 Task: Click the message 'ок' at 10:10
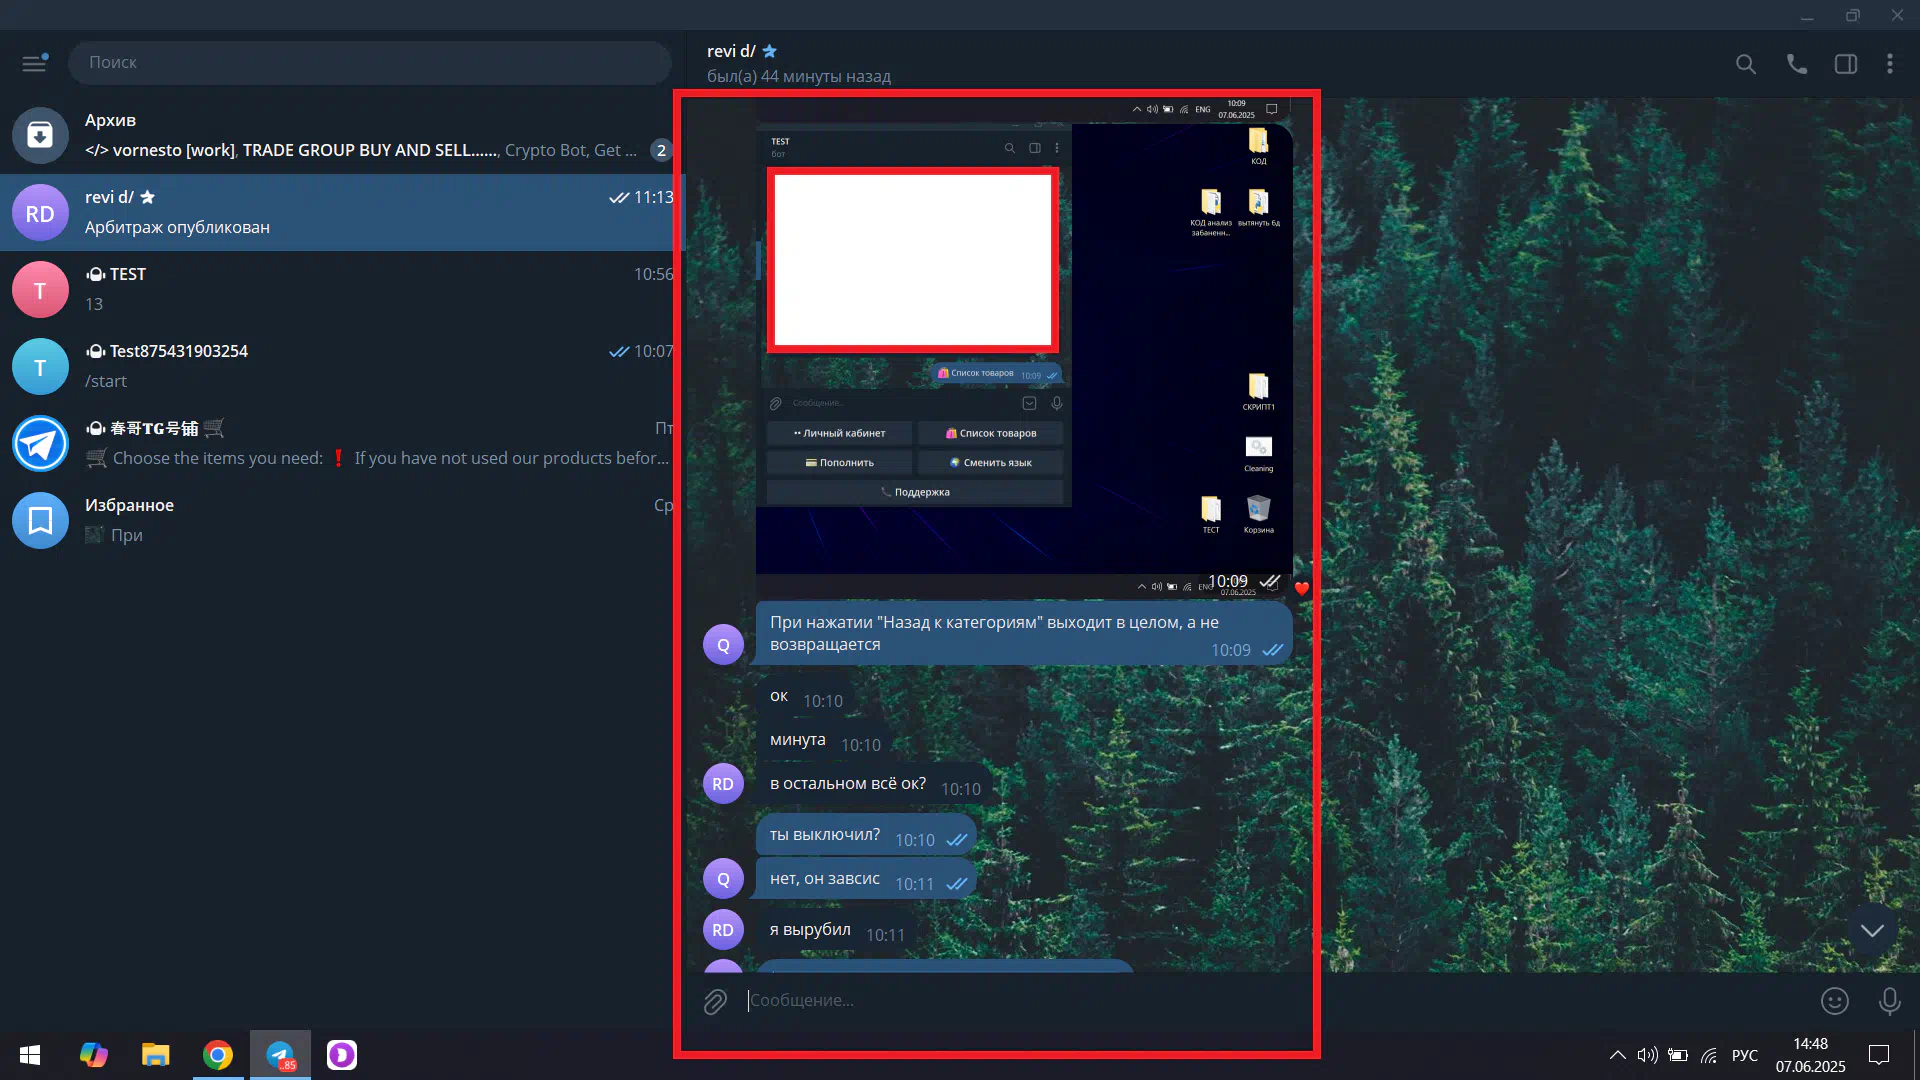[x=805, y=697]
